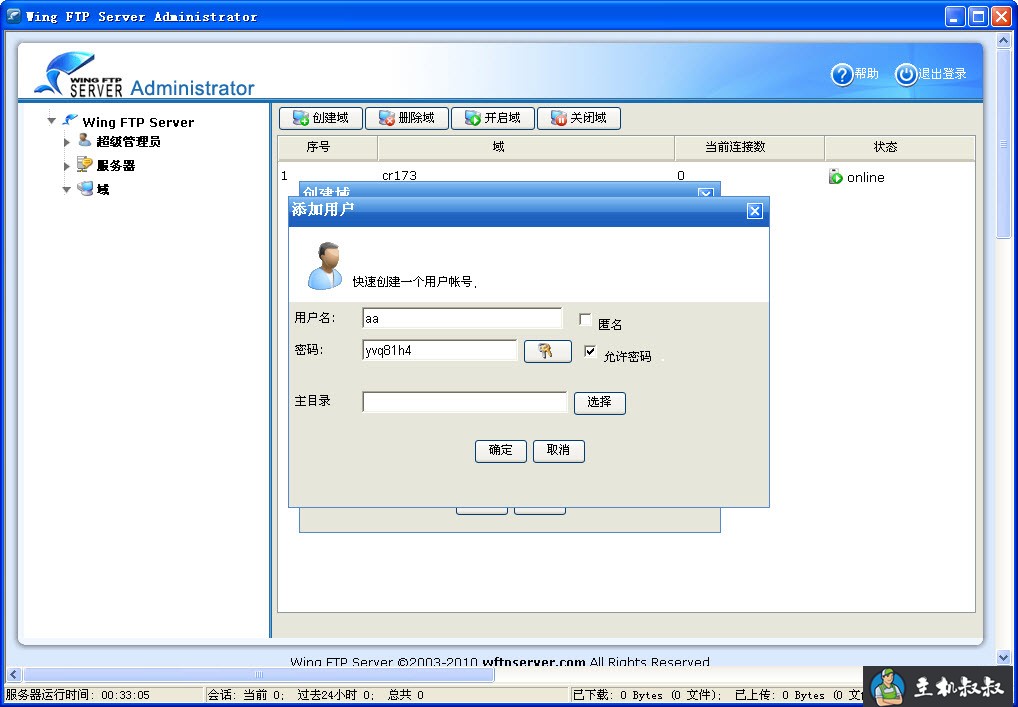
Task: Click the 关闭域 (stop domain) button
Action: (578, 118)
